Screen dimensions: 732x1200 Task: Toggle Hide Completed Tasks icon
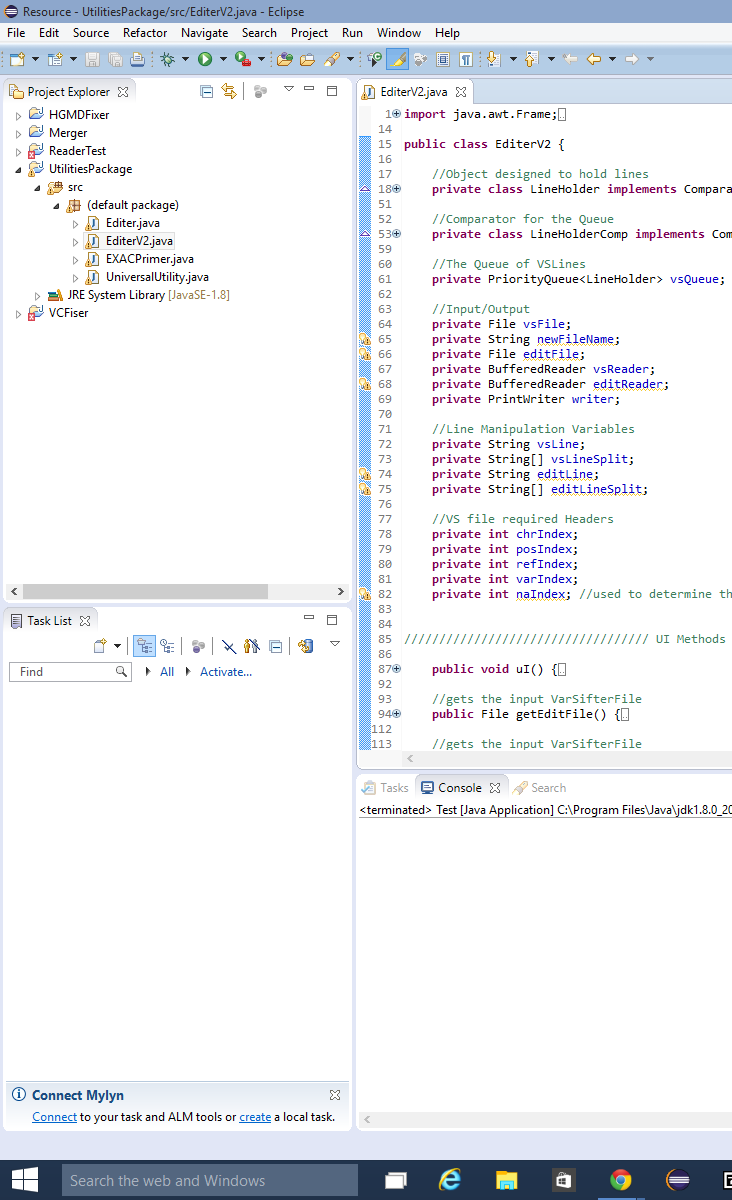229,647
